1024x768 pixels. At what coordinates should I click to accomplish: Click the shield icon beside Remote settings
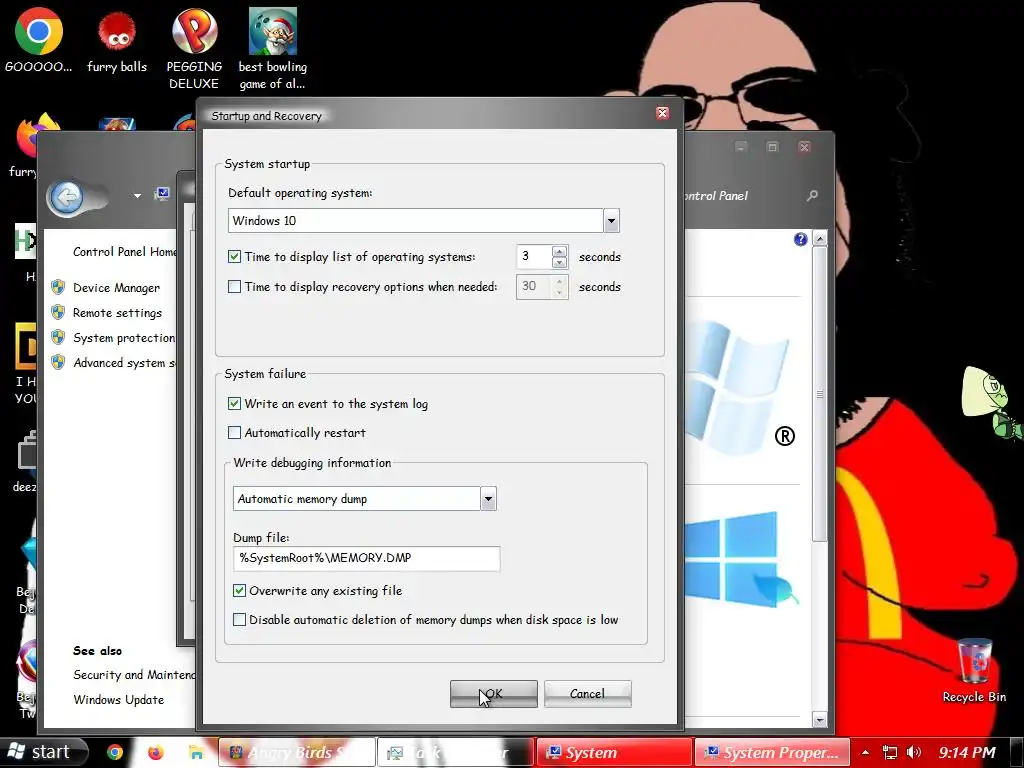58,312
